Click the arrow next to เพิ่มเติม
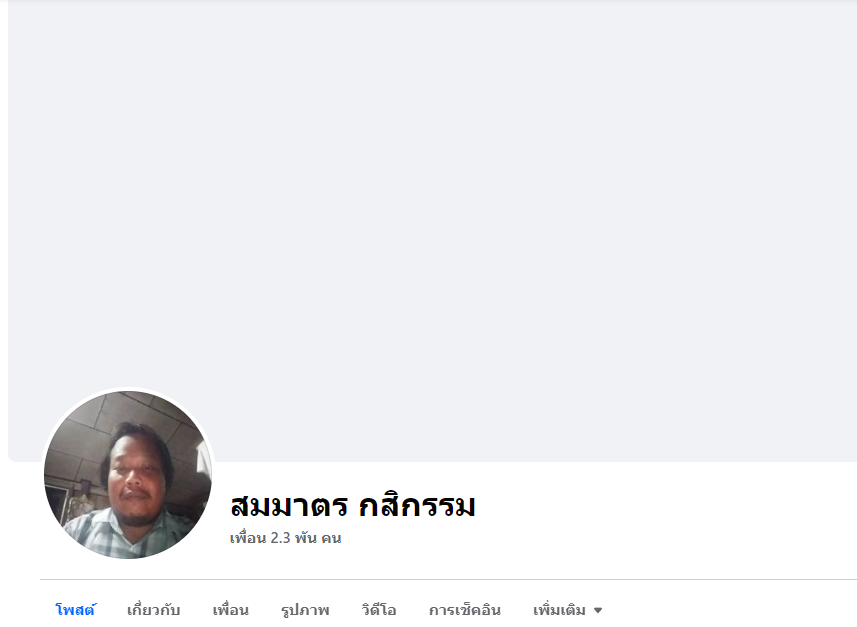Screen dimensions: 857x627 (598, 610)
